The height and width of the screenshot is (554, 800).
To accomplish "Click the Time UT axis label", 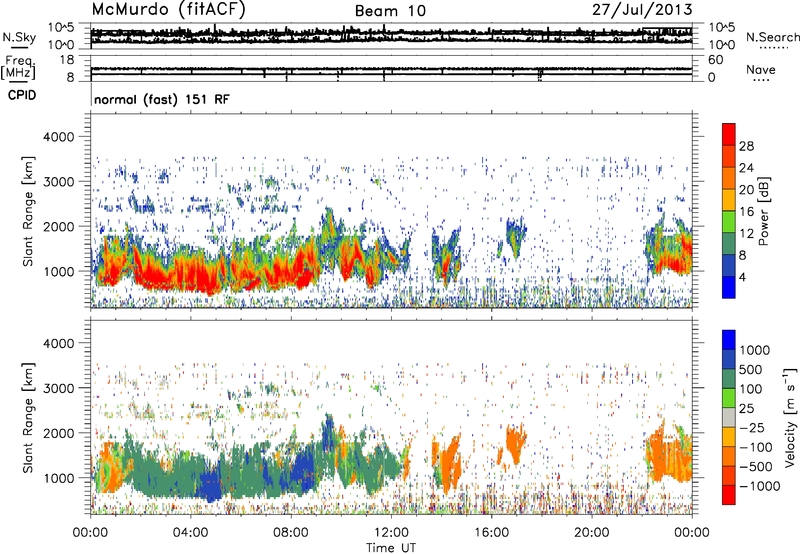I will tap(391, 547).
